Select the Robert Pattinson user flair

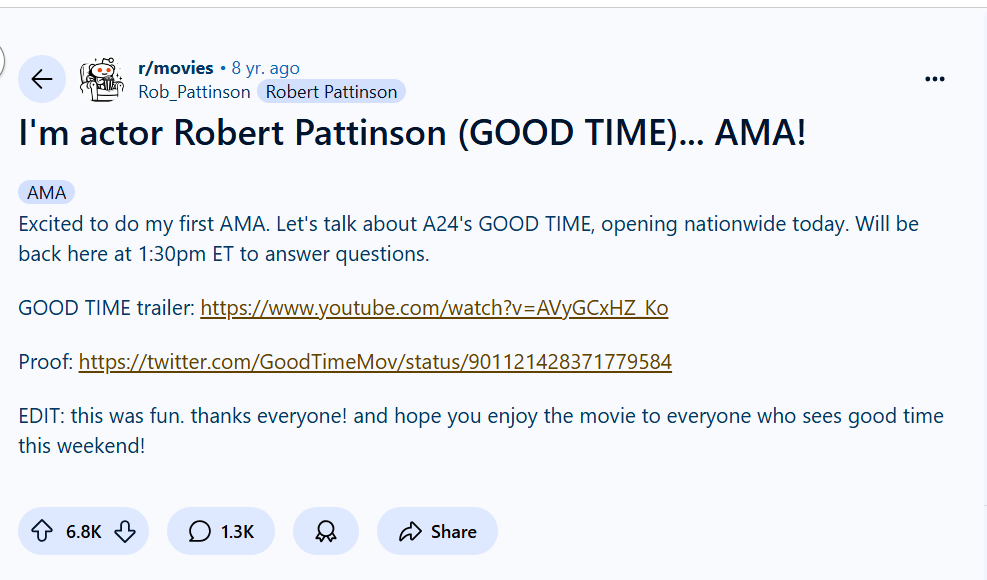(331, 92)
